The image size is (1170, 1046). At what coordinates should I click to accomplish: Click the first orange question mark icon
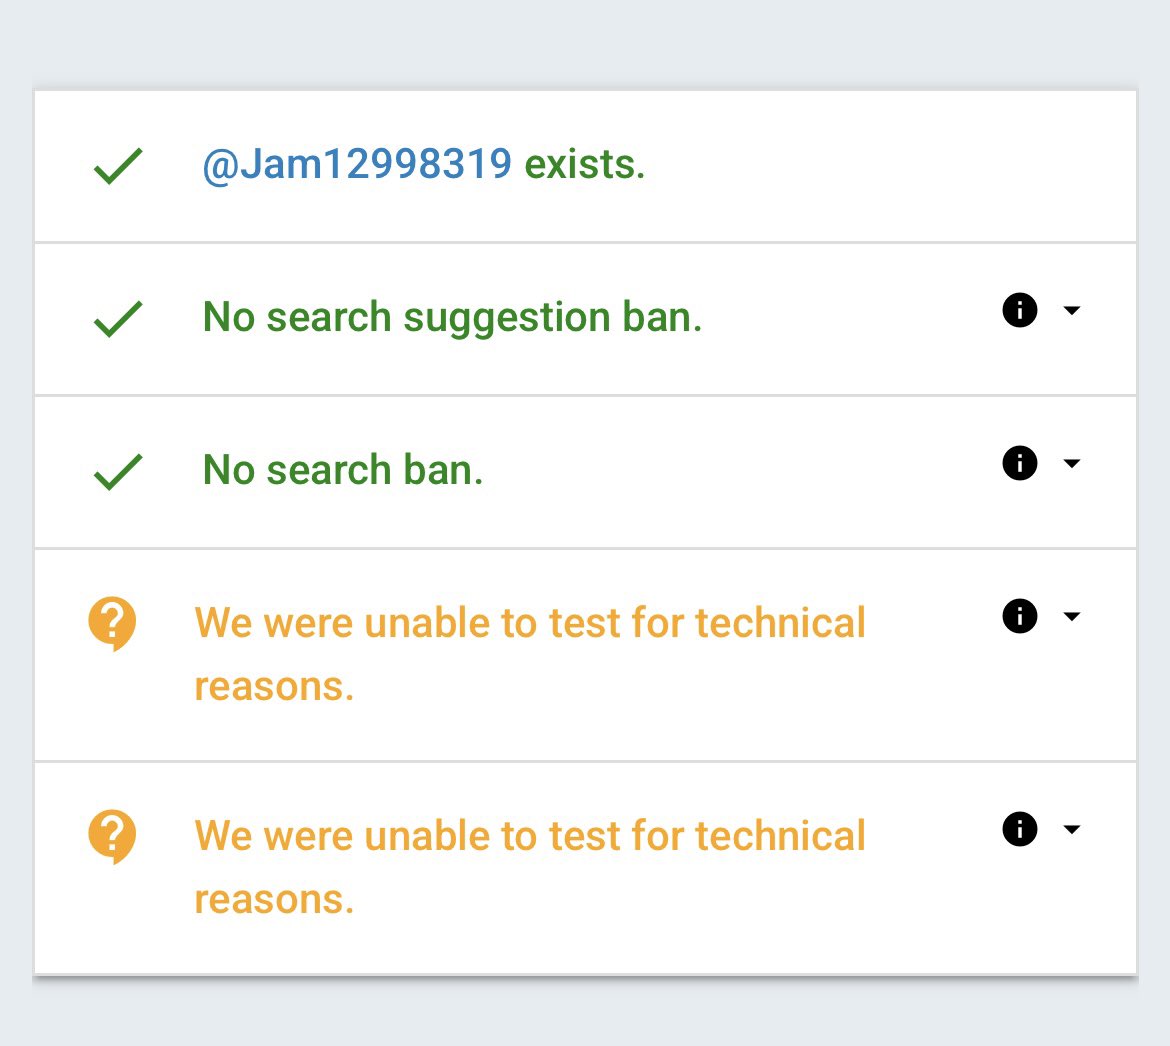coord(112,624)
